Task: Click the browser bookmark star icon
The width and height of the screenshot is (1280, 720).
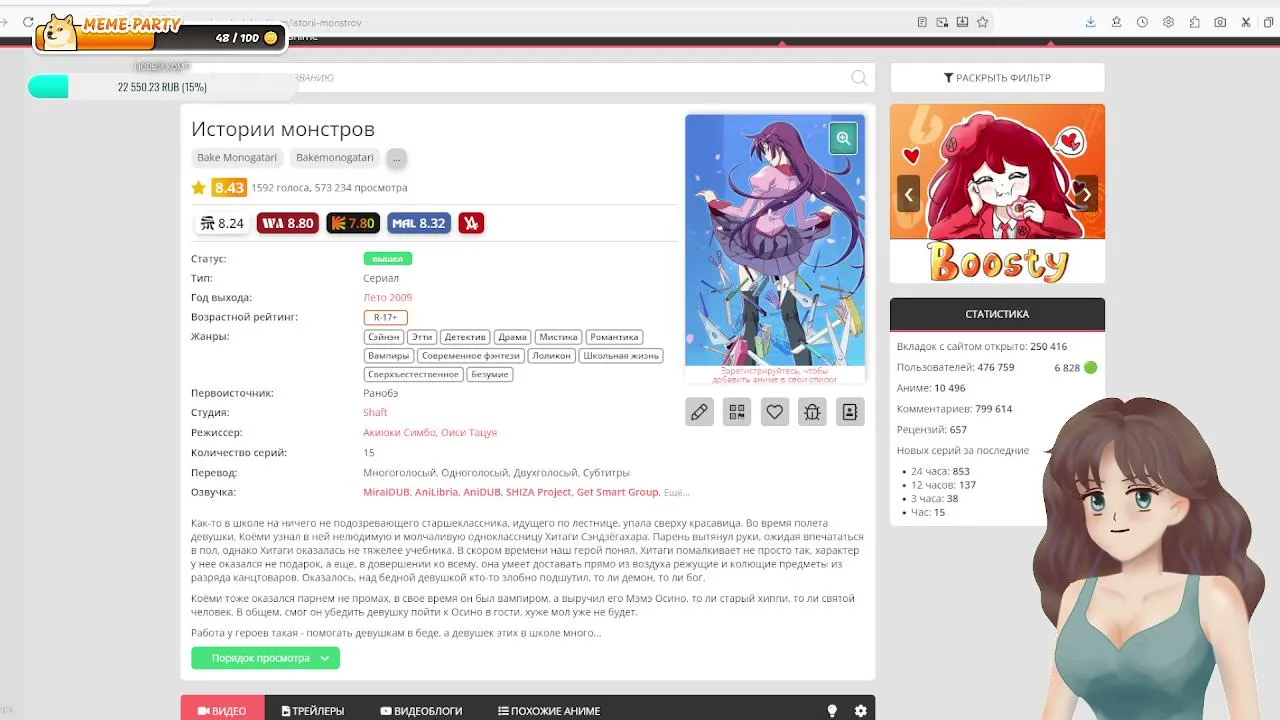Action: click(982, 22)
